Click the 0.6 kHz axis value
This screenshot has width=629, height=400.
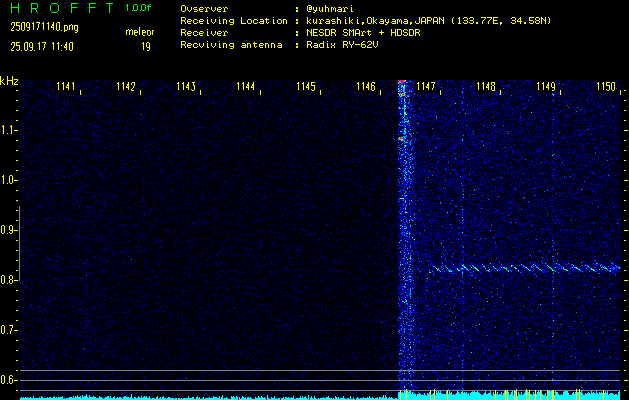tap(7, 380)
